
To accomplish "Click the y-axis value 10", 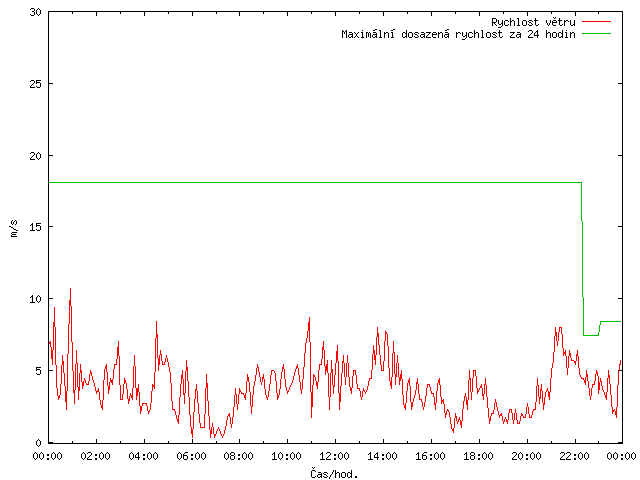I will click(x=36, y=299).
